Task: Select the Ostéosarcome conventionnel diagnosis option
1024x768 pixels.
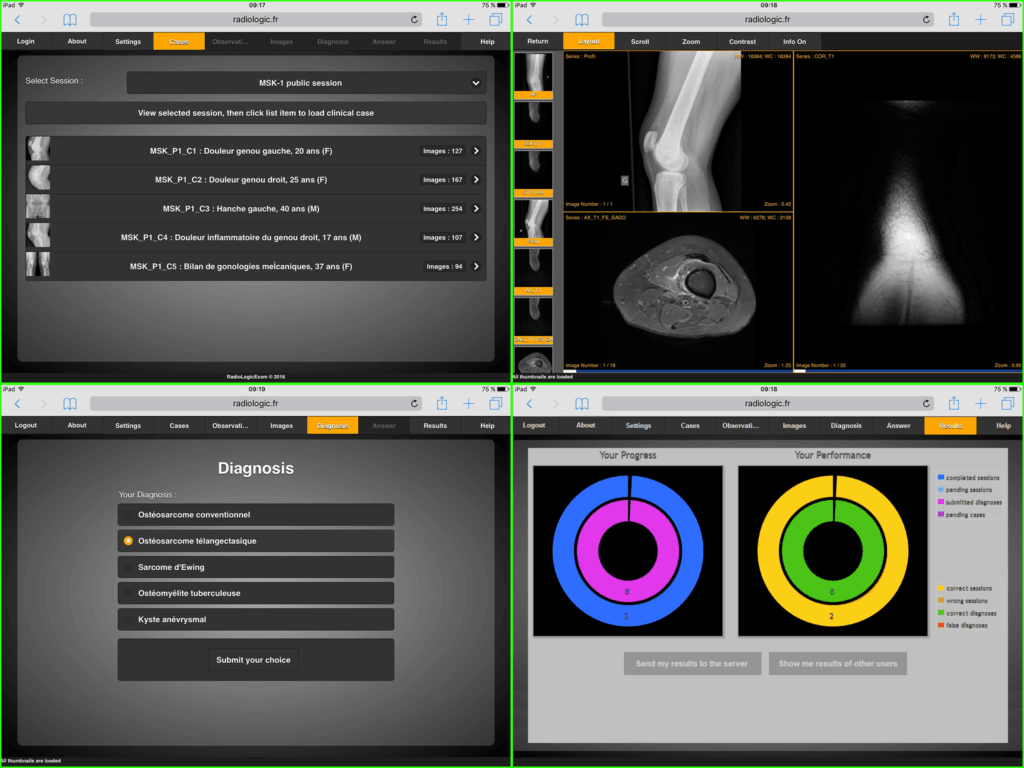Action: 255,515
